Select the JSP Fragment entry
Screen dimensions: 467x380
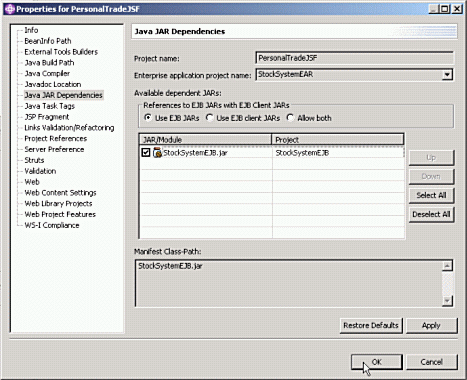(47, 117)
